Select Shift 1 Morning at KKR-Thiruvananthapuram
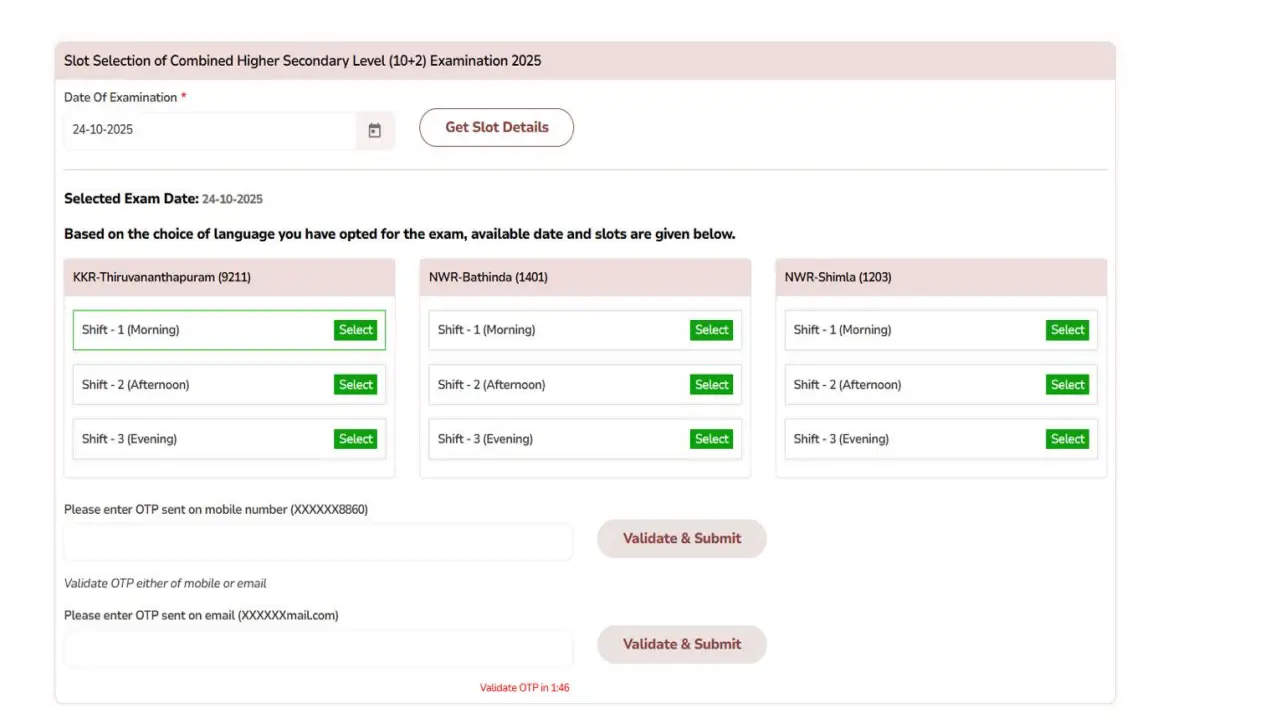The height and width of the screenshot is (722, 1266). coord(356,329)
